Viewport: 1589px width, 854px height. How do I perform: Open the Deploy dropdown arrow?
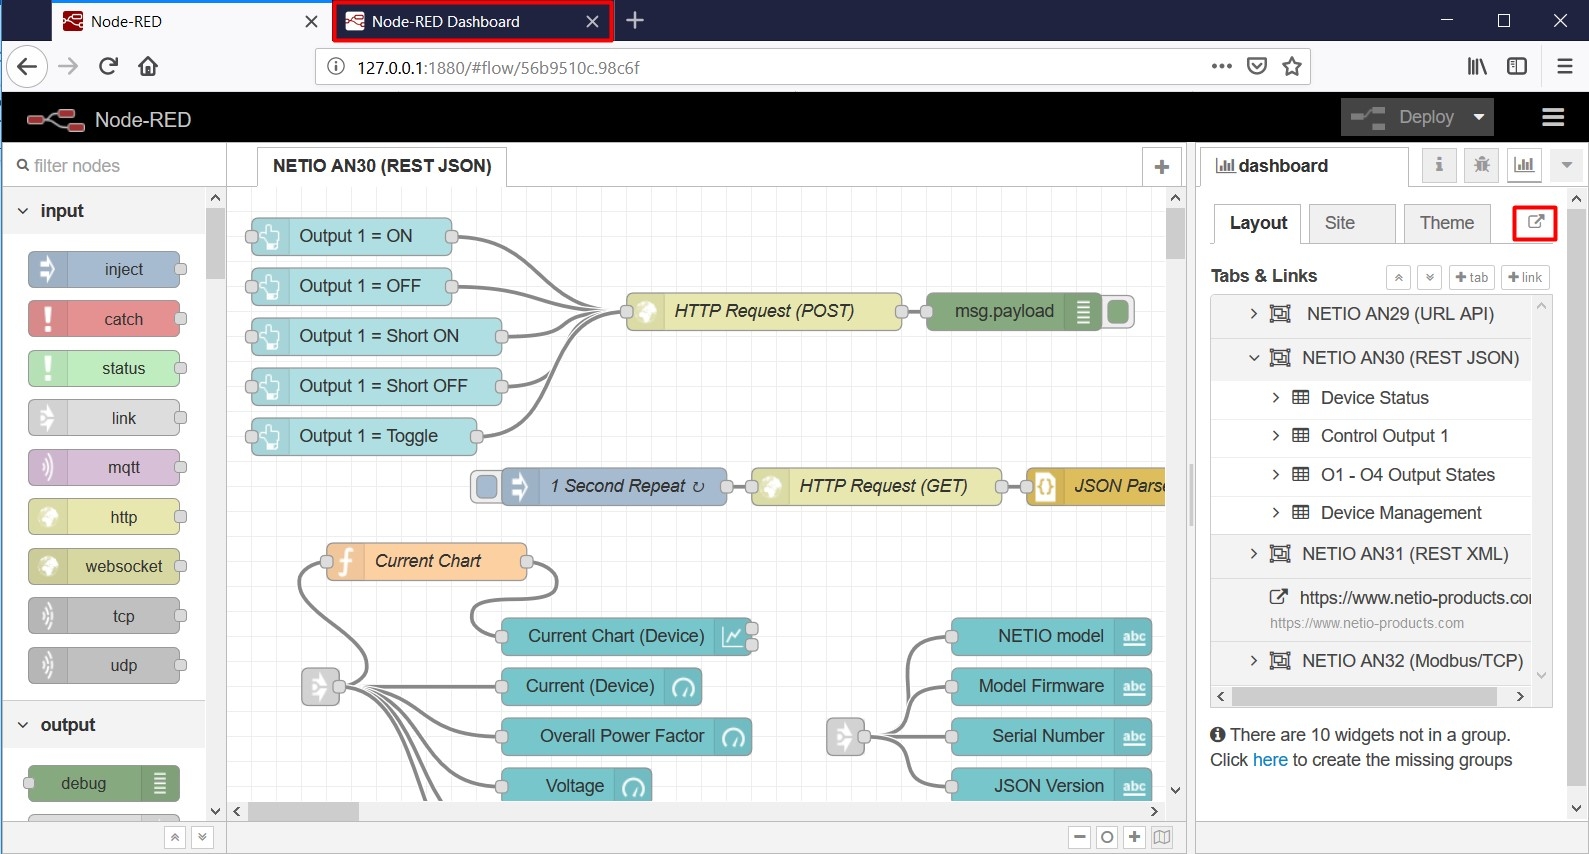point(1478,118)
